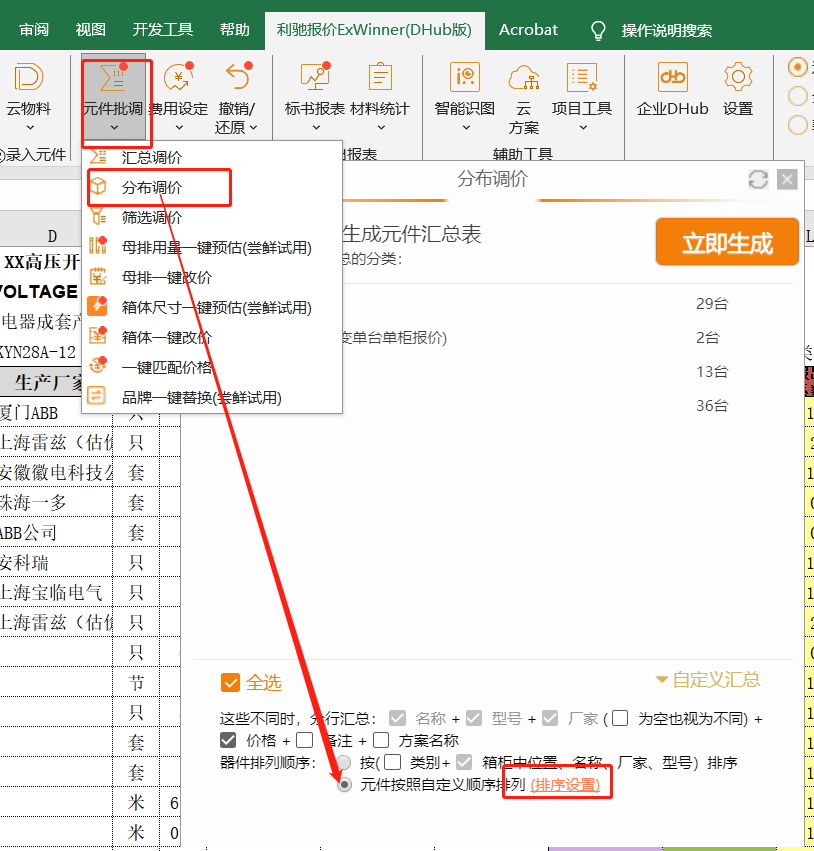
Task: Toggle the 型号 checkbox
Action: 474,719
